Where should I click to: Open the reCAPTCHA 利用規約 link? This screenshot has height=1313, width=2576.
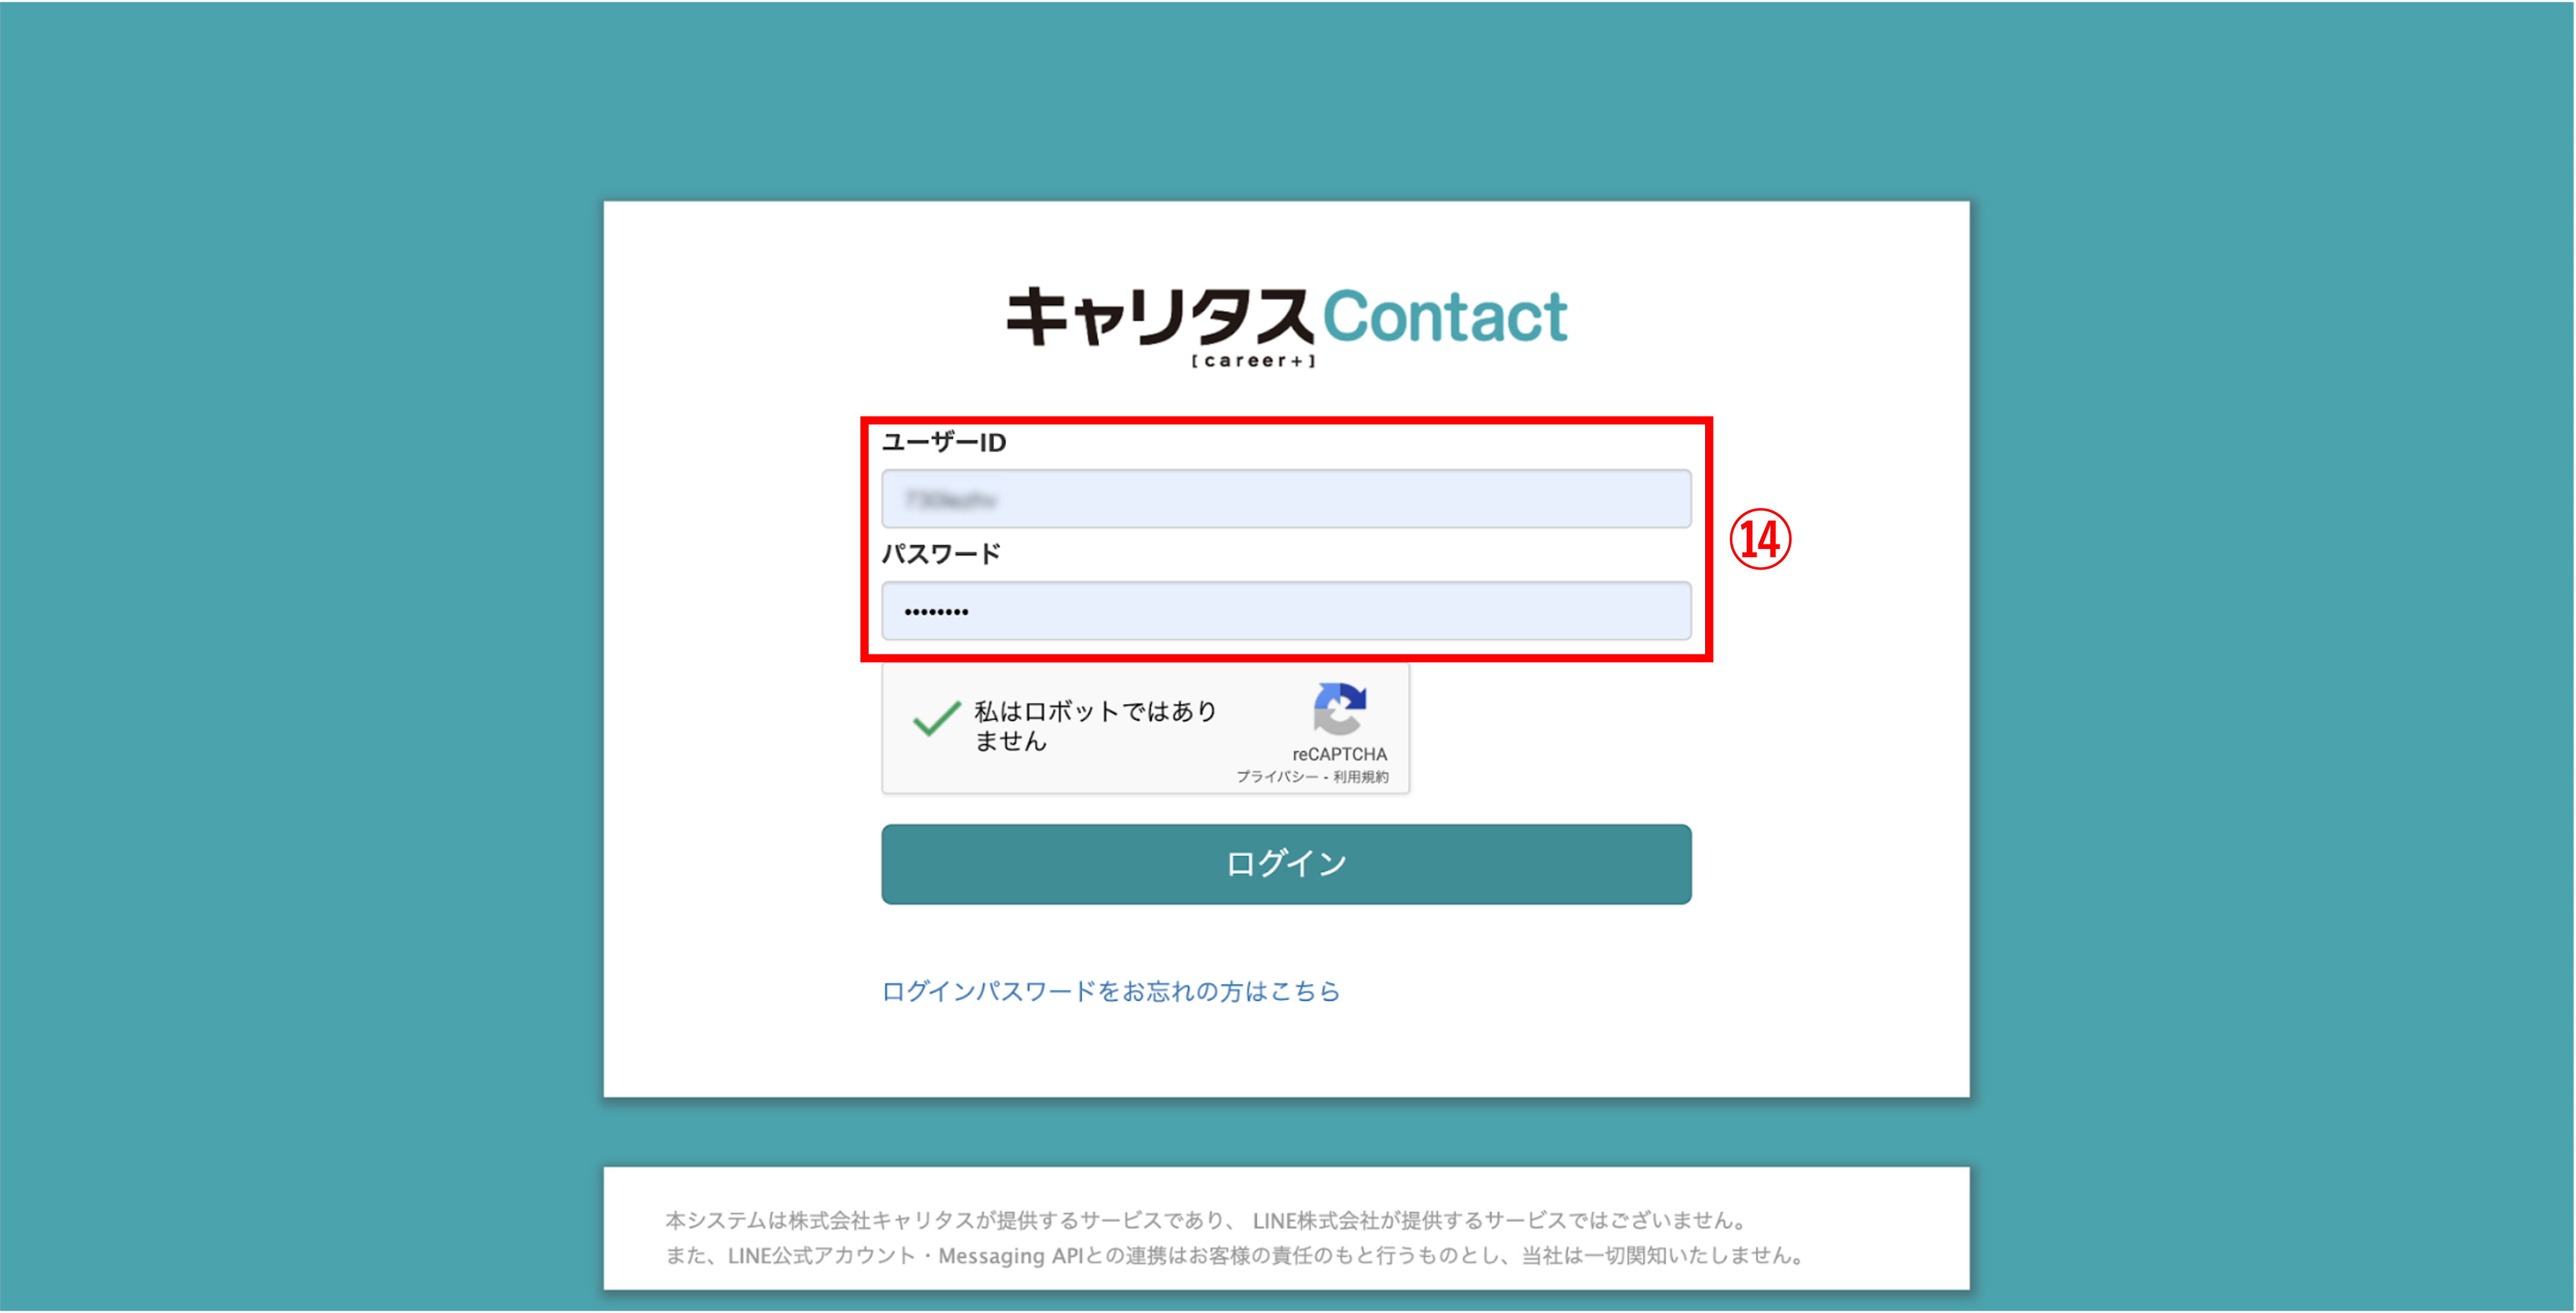pos(1361,777)
